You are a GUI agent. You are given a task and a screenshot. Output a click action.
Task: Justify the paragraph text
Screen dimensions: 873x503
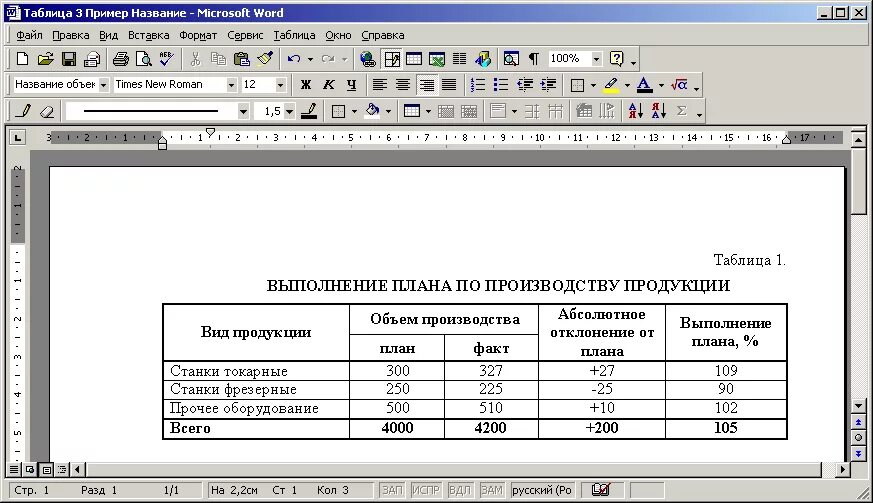449,85
